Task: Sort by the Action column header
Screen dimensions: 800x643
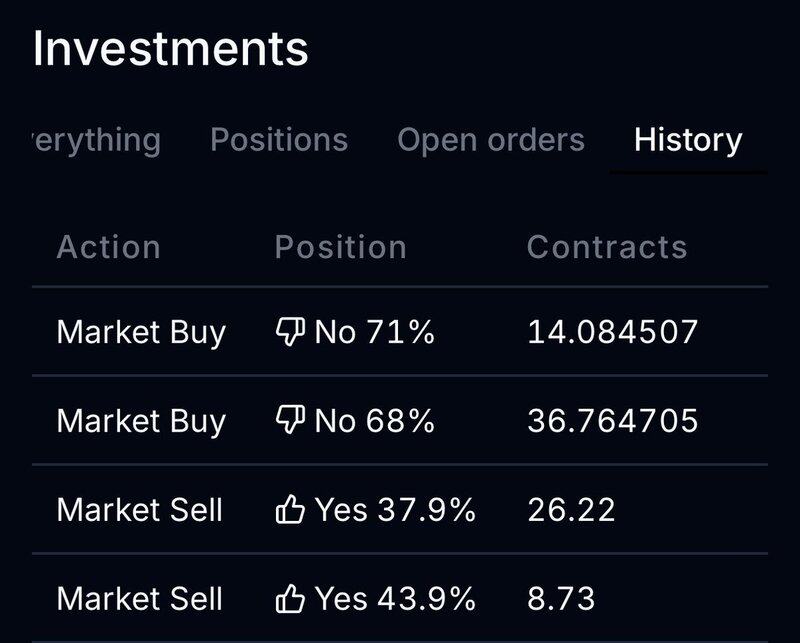Action: pos(109,248)
